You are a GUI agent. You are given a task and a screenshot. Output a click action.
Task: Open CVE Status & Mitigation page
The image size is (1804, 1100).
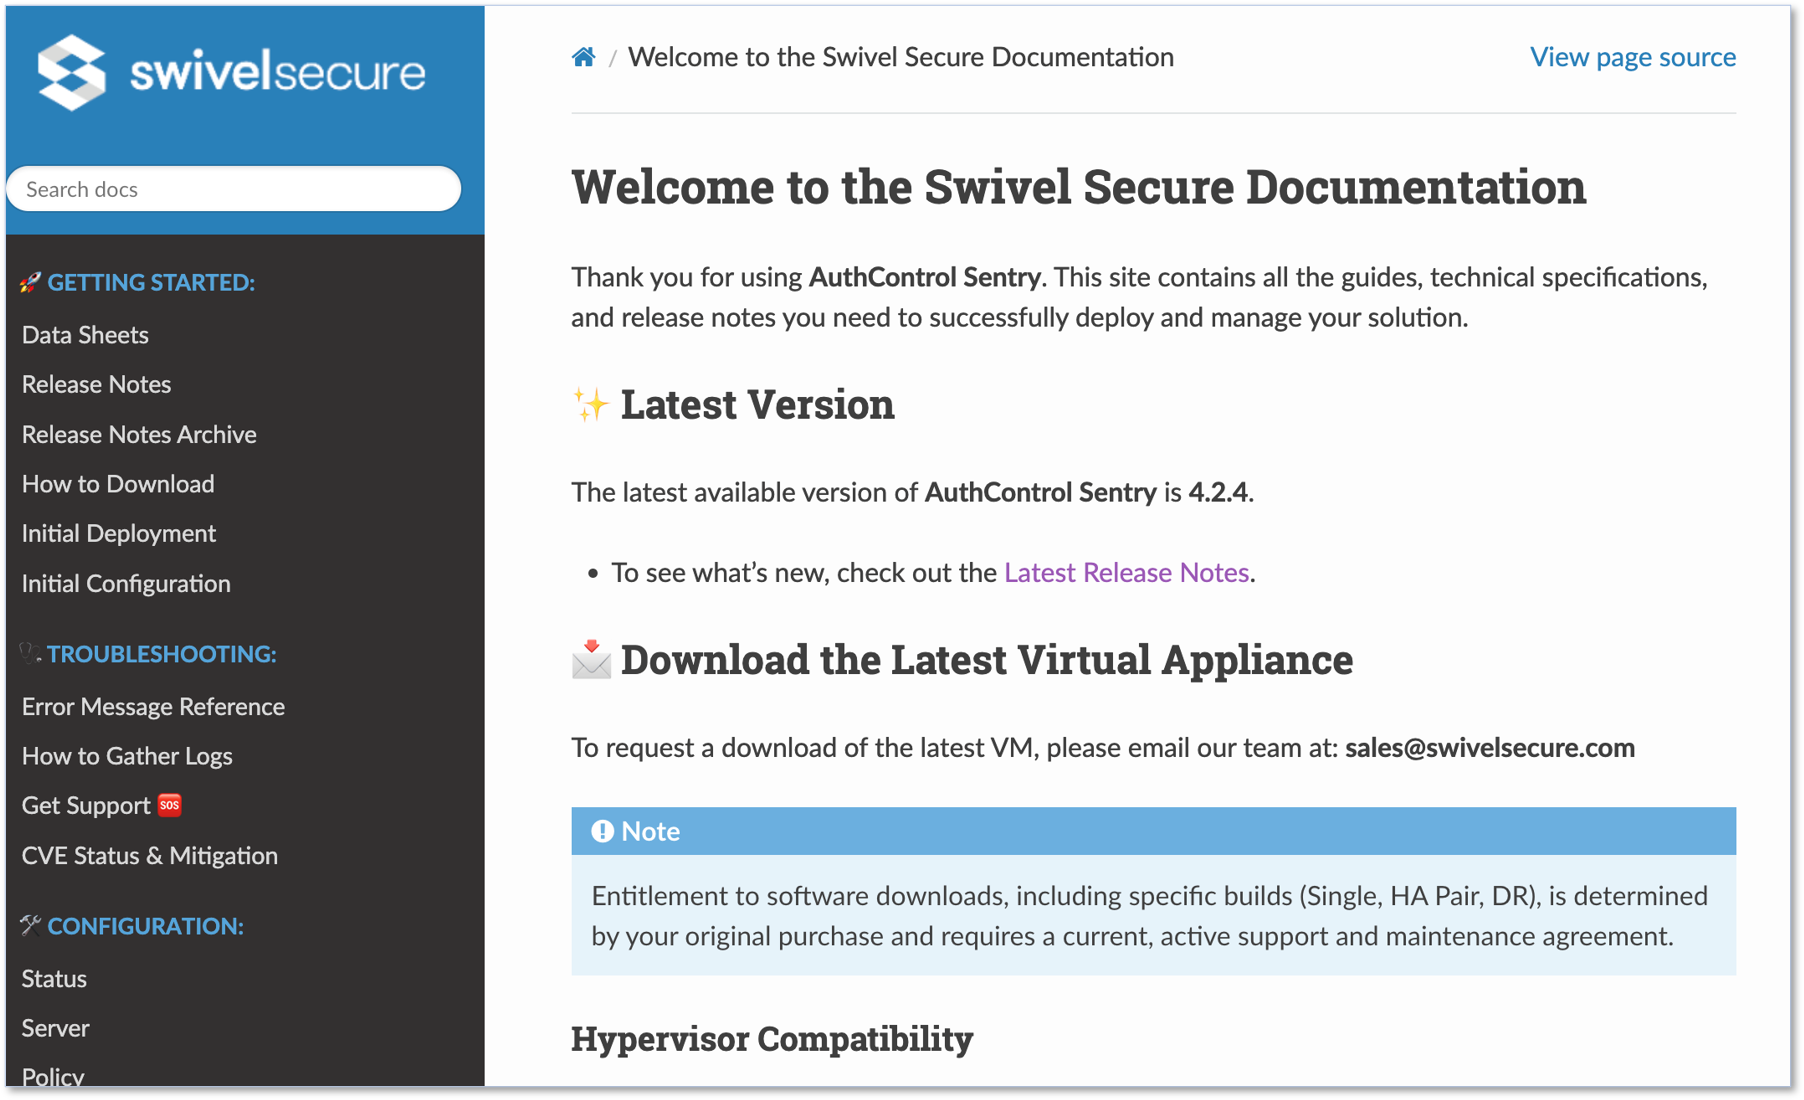tap(150, 855)
